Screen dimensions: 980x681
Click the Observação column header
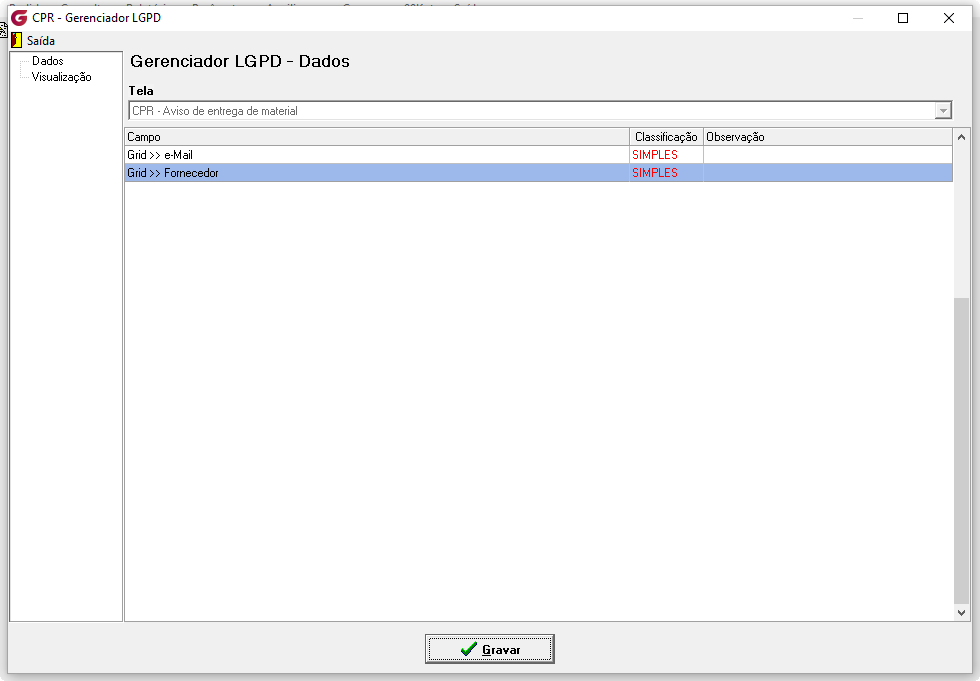(x=828, y=137)
